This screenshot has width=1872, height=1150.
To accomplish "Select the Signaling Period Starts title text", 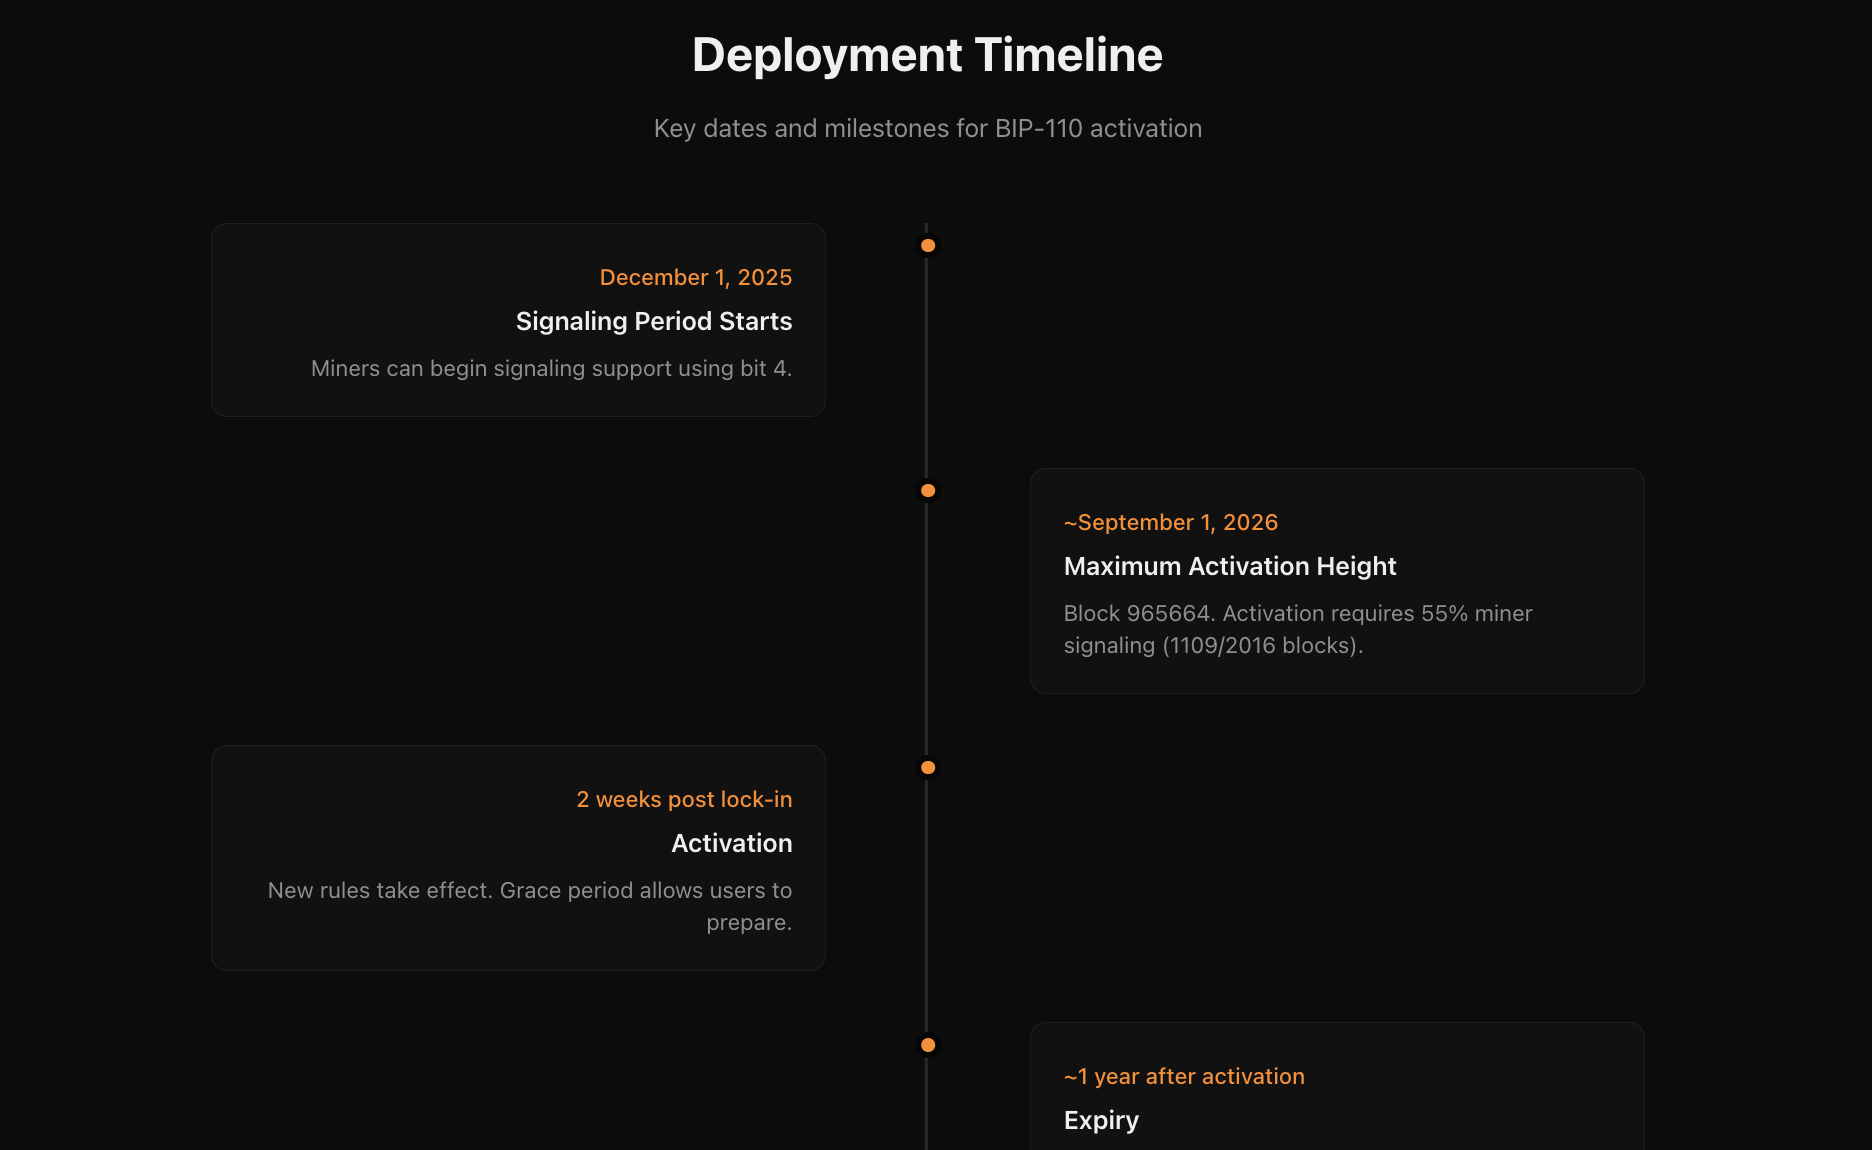I will click(x=654, y=321).
